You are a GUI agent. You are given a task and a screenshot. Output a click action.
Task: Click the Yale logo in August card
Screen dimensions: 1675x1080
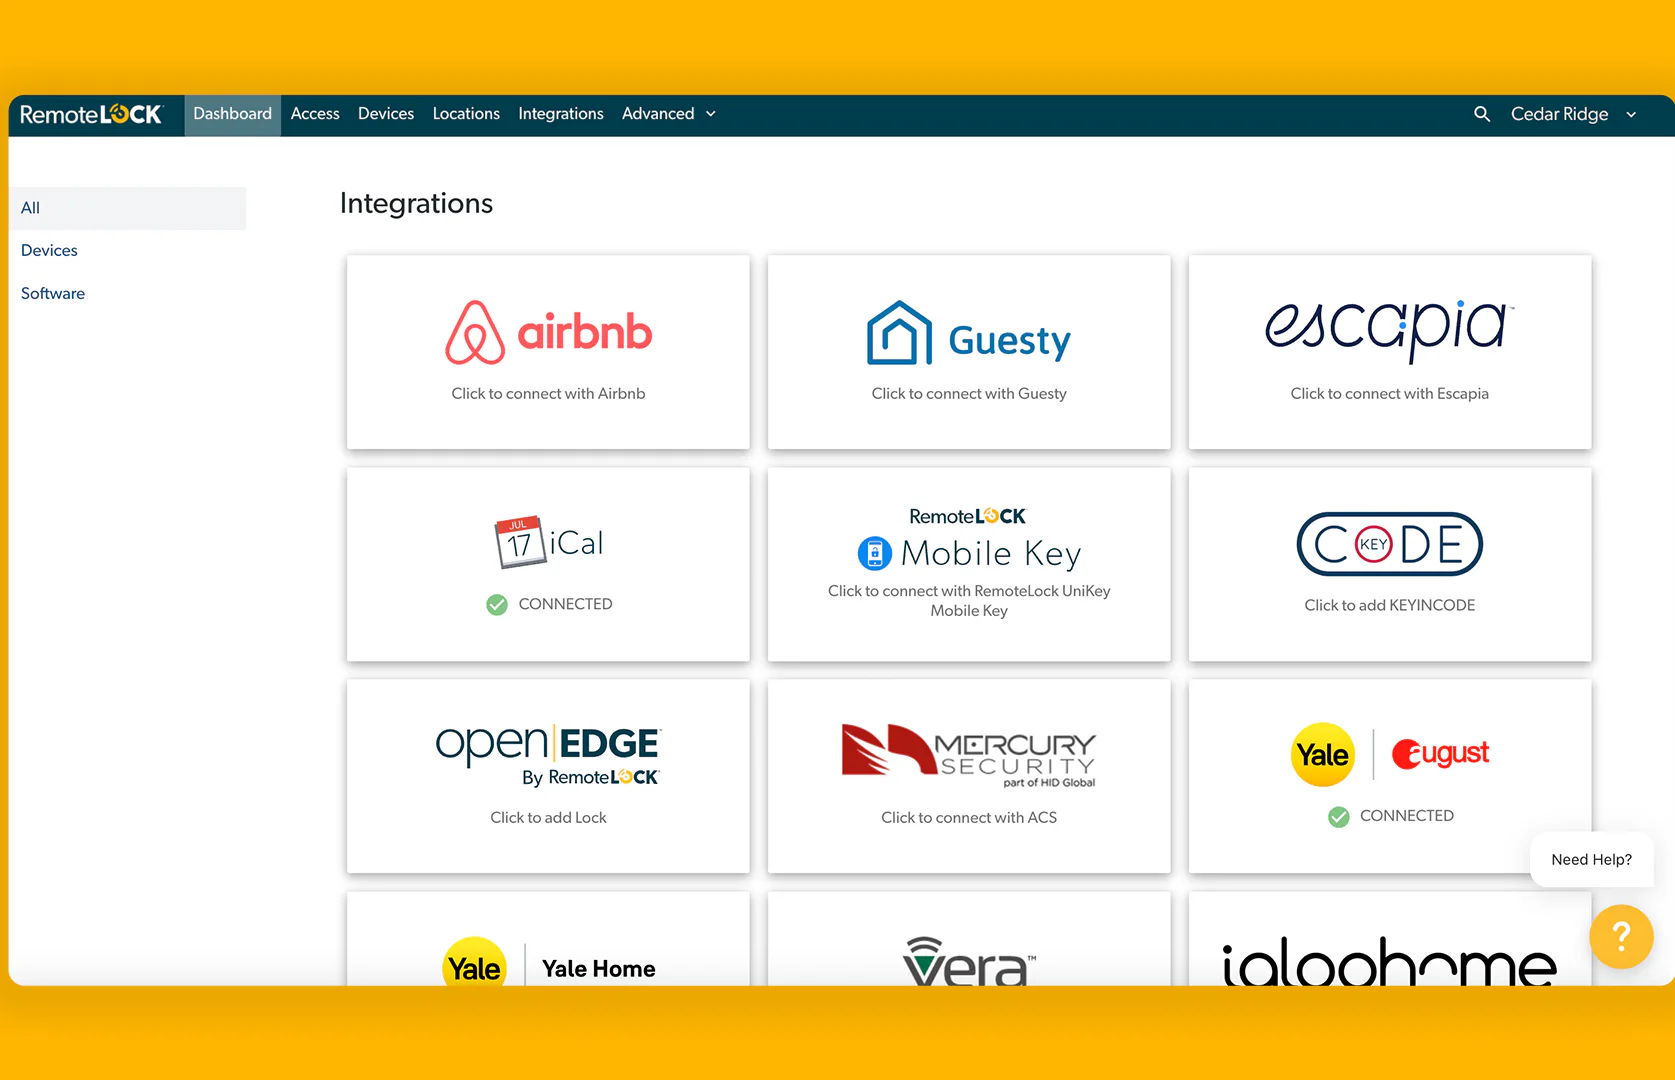[x=1322, y=754]
